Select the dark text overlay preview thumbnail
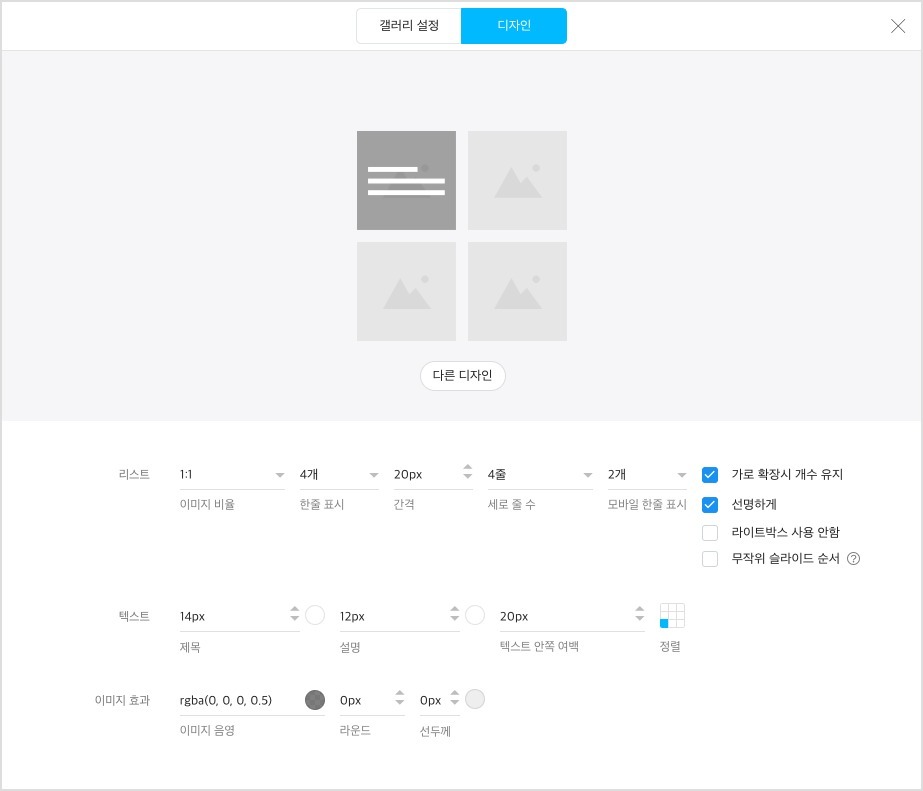923x791 pixels. tap(406, 180)
